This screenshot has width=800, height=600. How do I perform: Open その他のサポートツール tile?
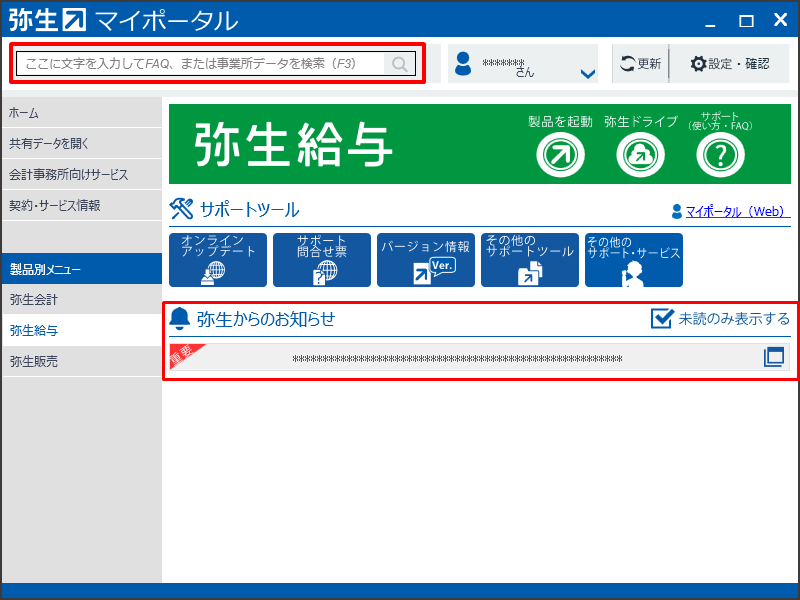[530, 260]
